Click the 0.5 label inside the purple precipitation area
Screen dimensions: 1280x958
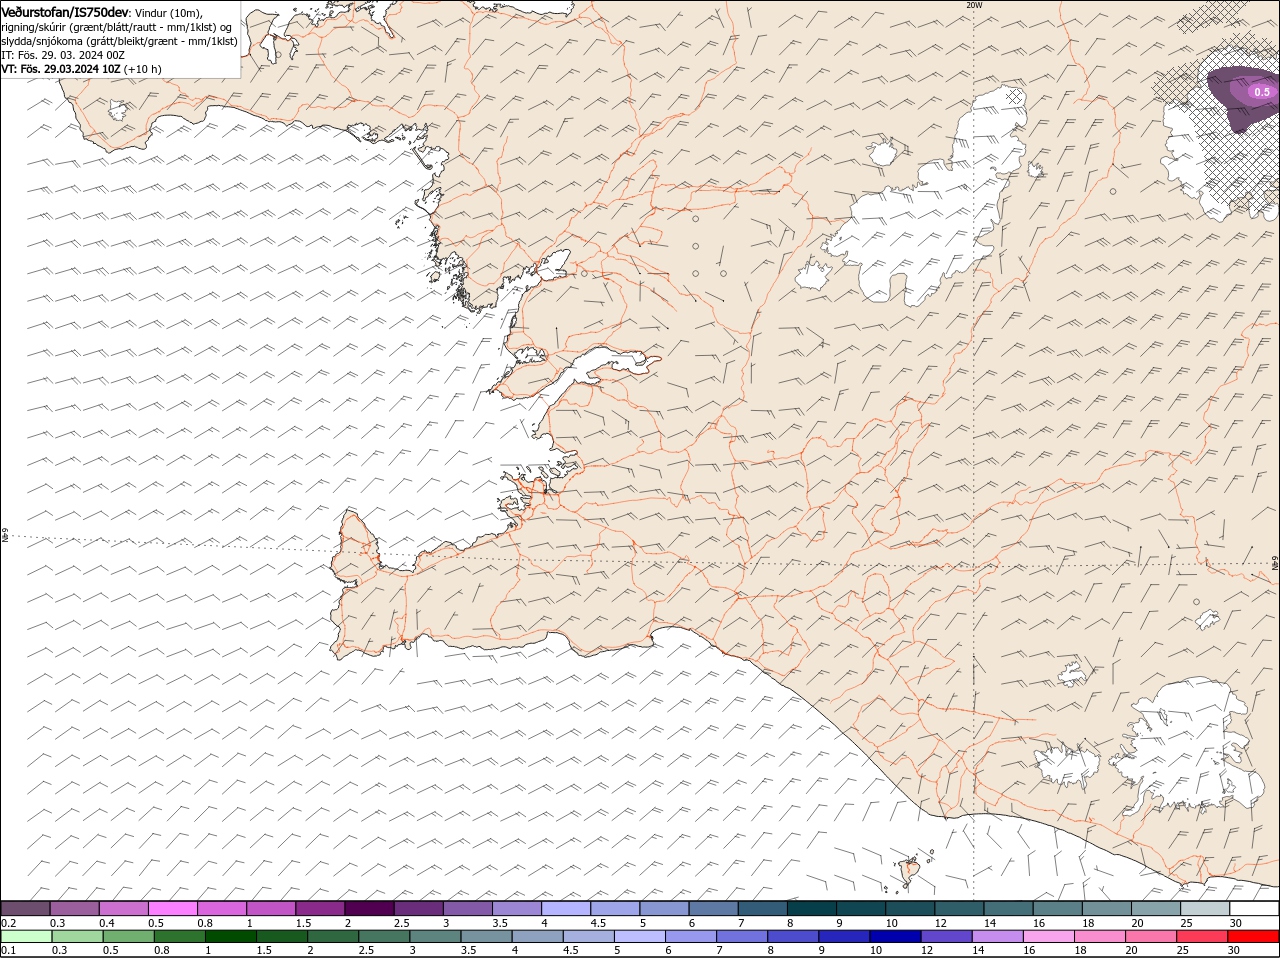coord(1262,92)
